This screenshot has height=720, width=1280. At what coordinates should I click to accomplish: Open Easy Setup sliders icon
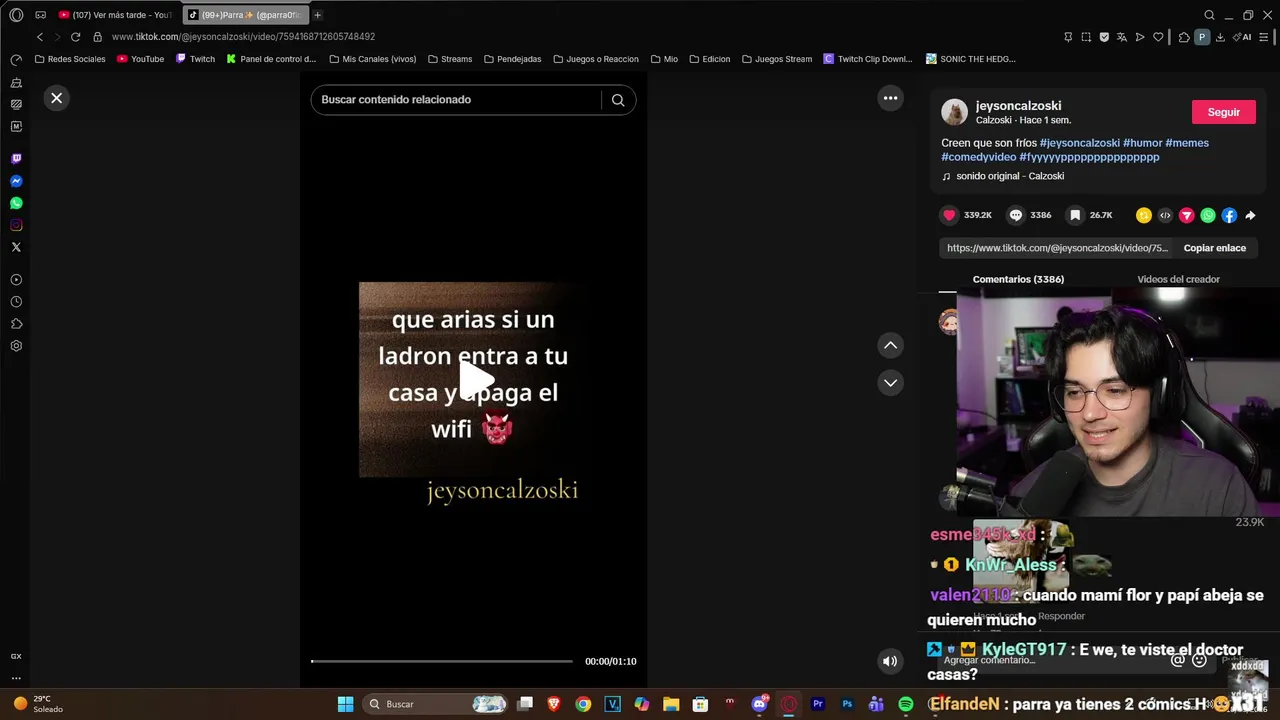coord(1264,37)
